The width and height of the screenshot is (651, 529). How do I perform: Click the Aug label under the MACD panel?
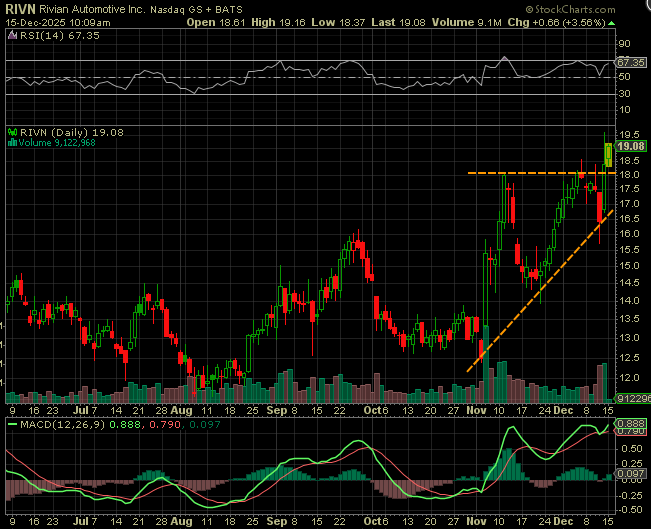pos(181,522)
